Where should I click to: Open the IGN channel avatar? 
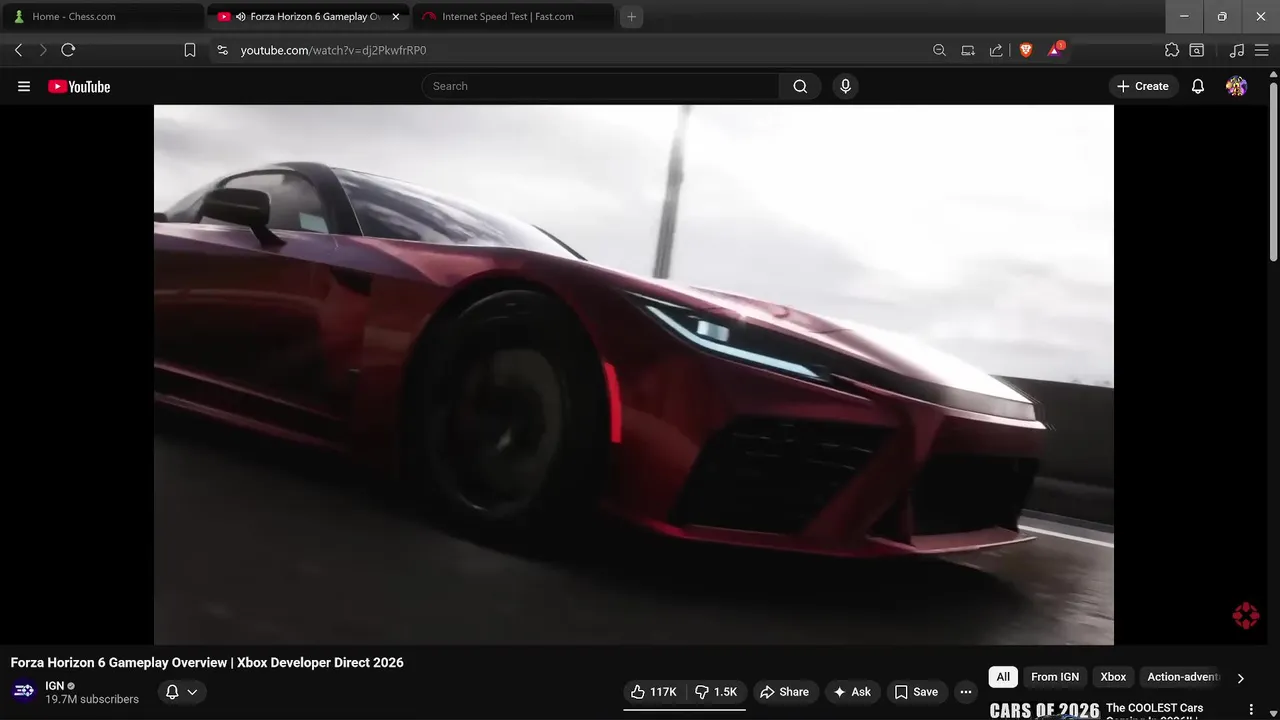point(24,691)
